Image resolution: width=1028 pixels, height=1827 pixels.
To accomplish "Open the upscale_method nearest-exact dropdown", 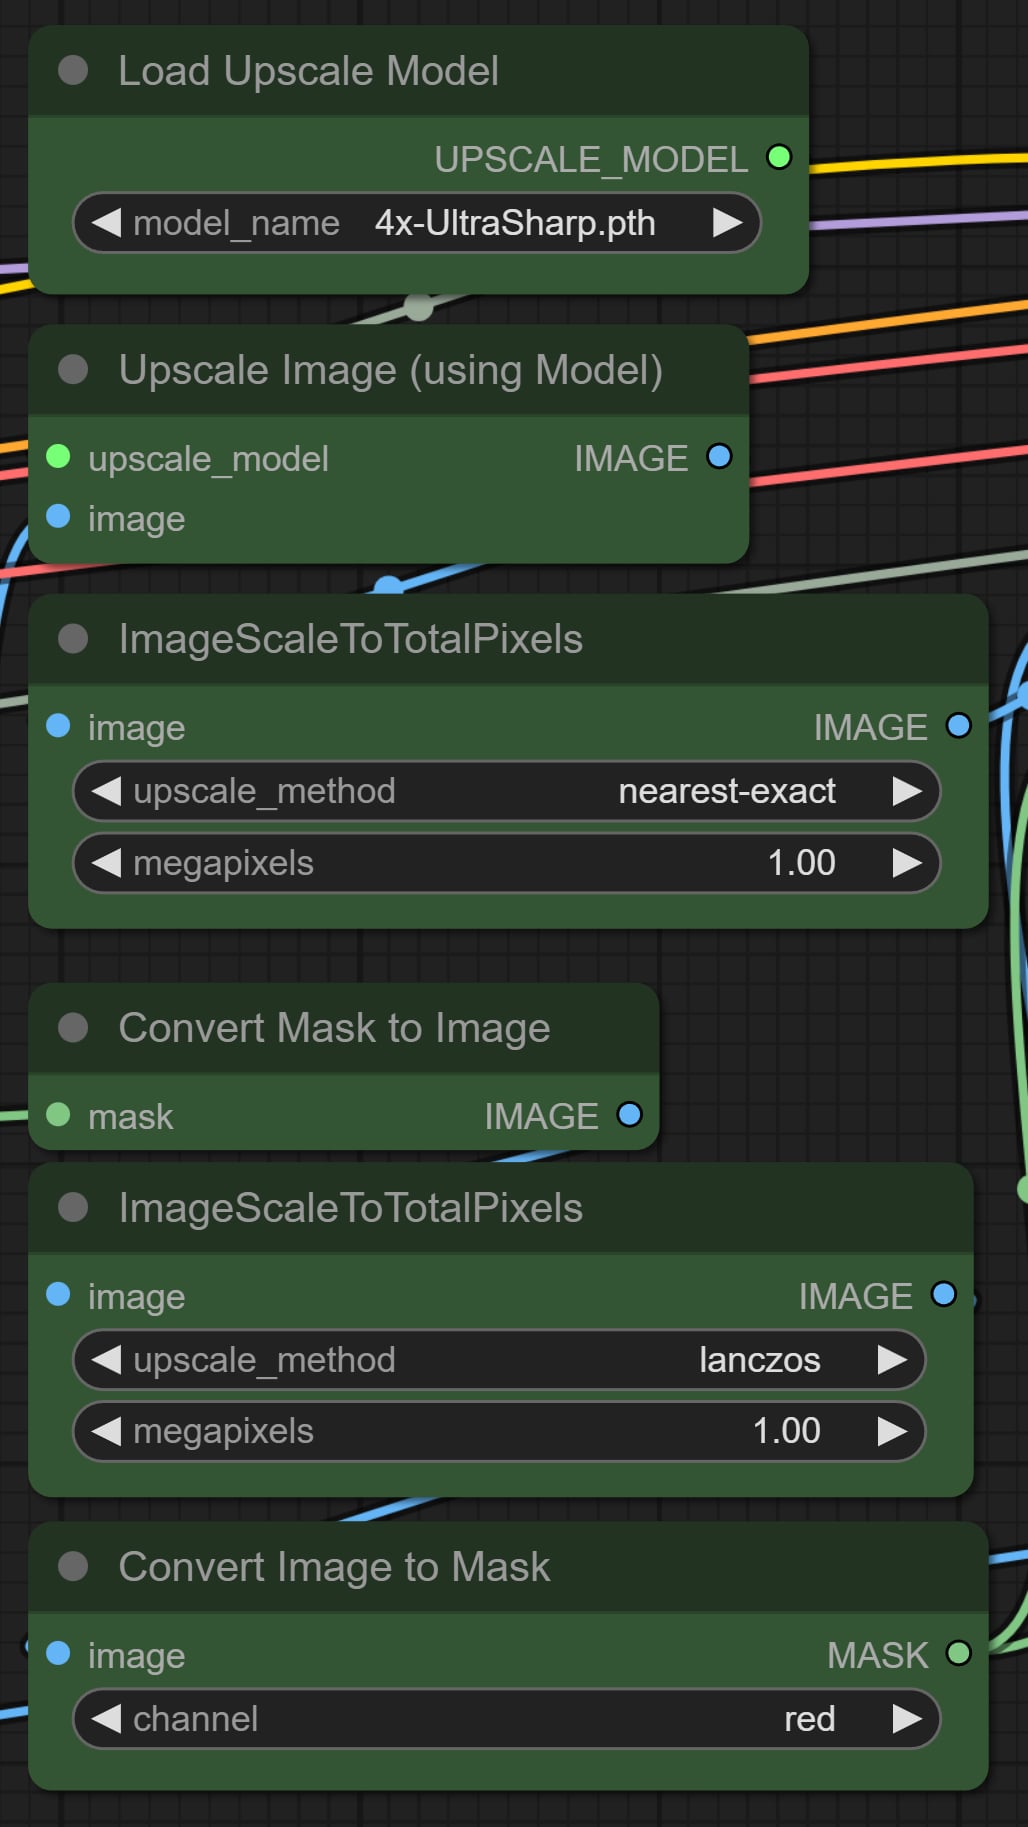I will pyautogui.click(x=507, y=792).
